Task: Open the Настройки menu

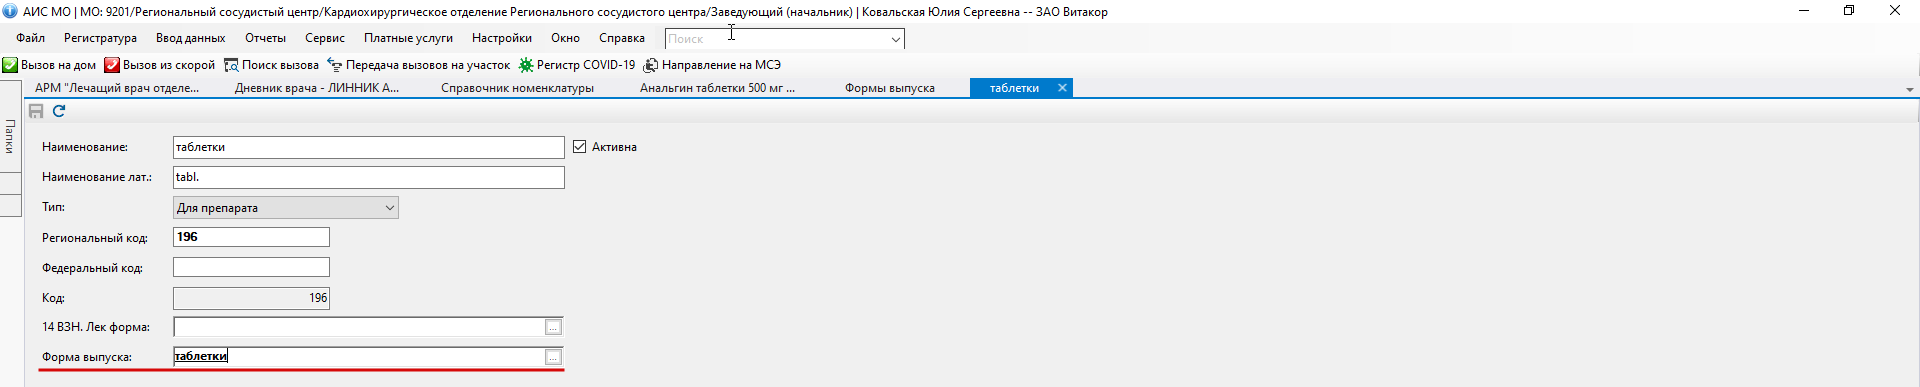Action: coord(502,38)
